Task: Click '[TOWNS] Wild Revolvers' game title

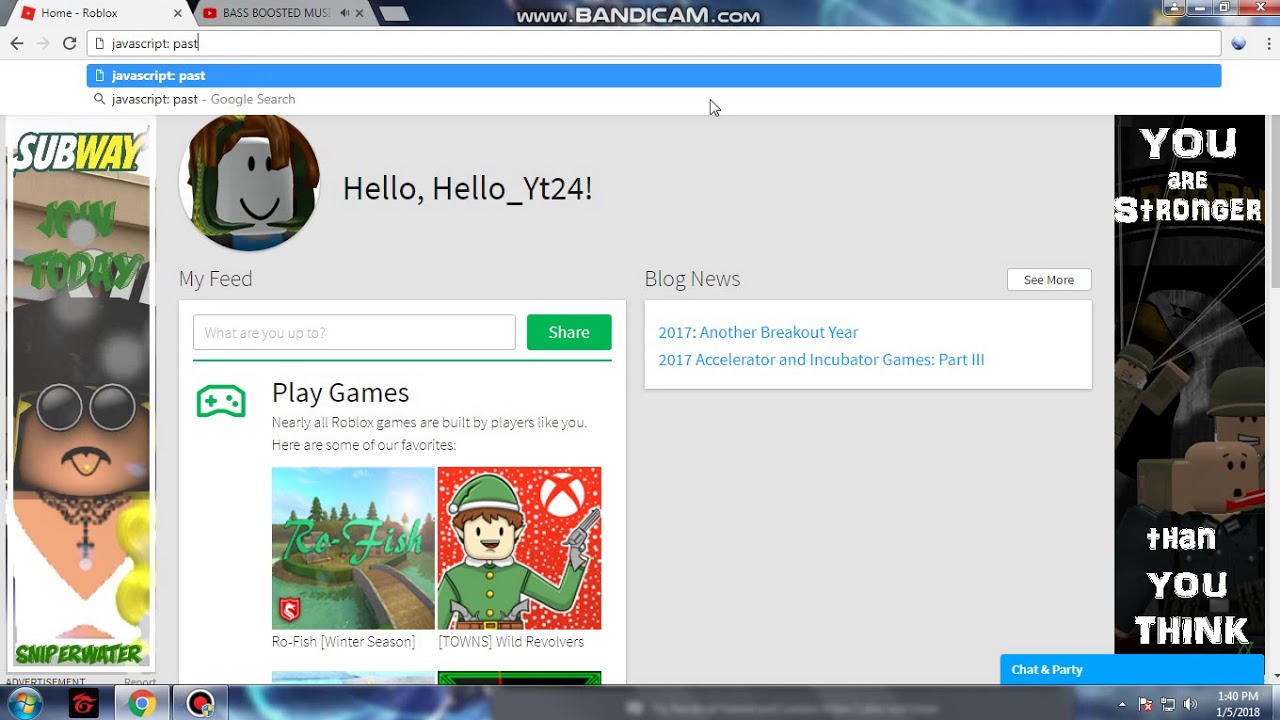Action: (x=511, y=641)
